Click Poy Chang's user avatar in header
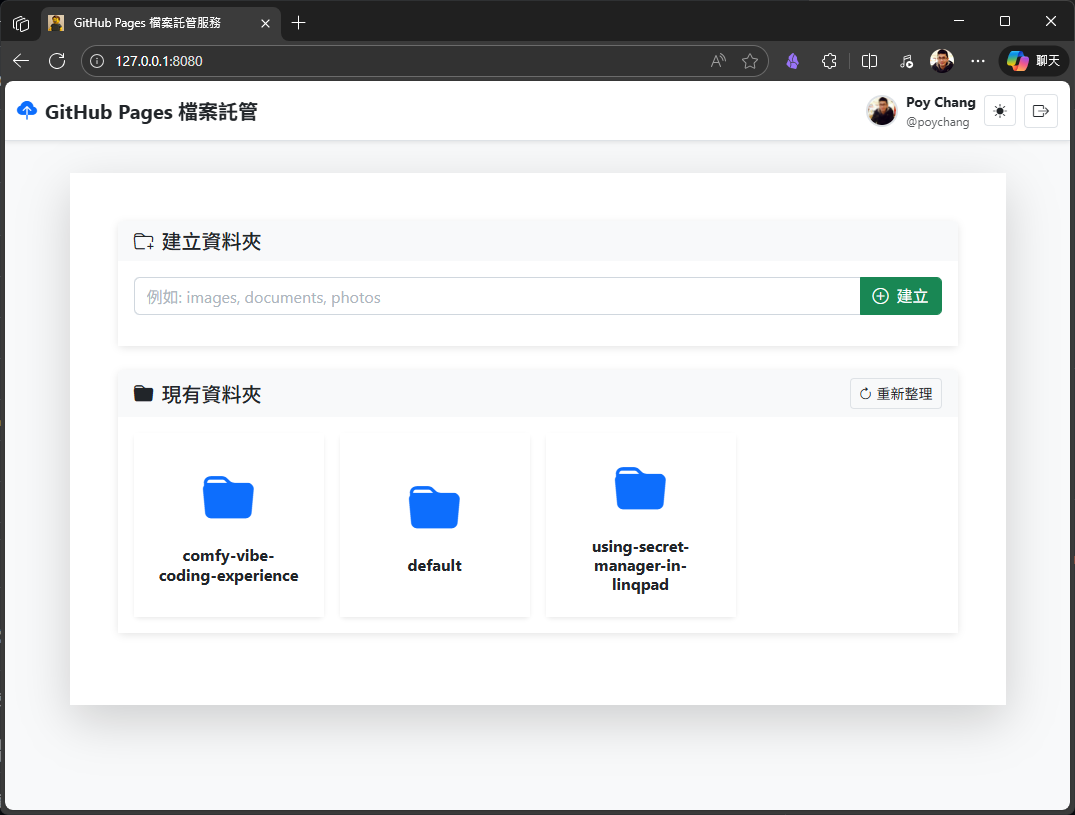 [x=881, y=111]
